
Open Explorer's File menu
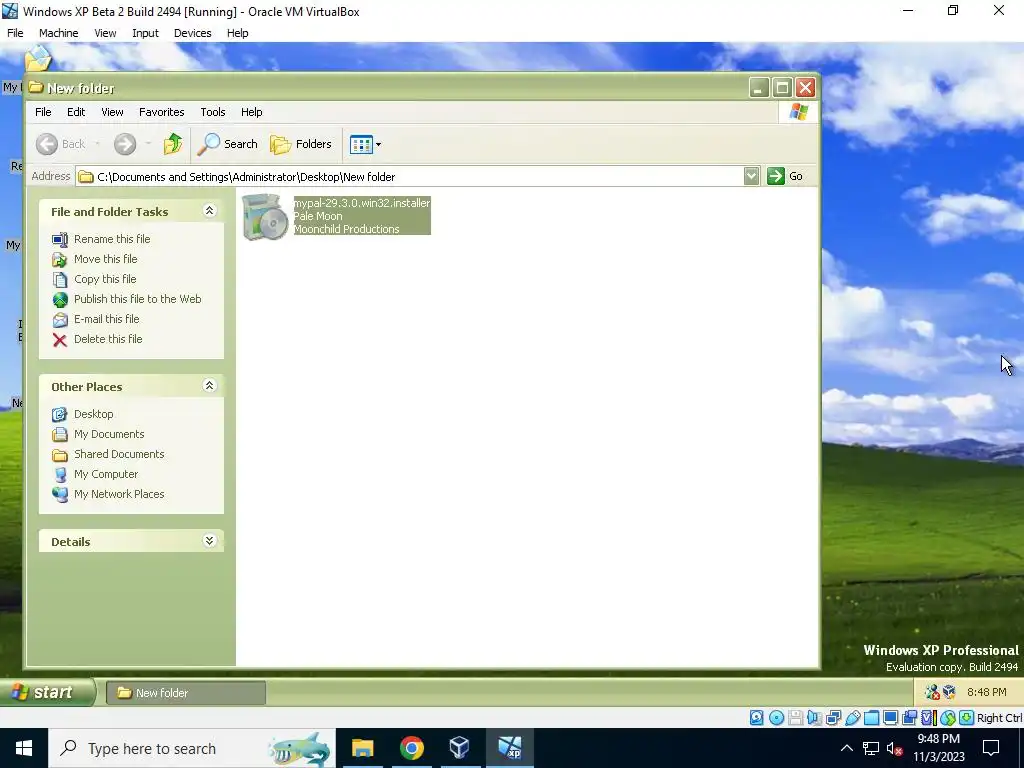43,112
